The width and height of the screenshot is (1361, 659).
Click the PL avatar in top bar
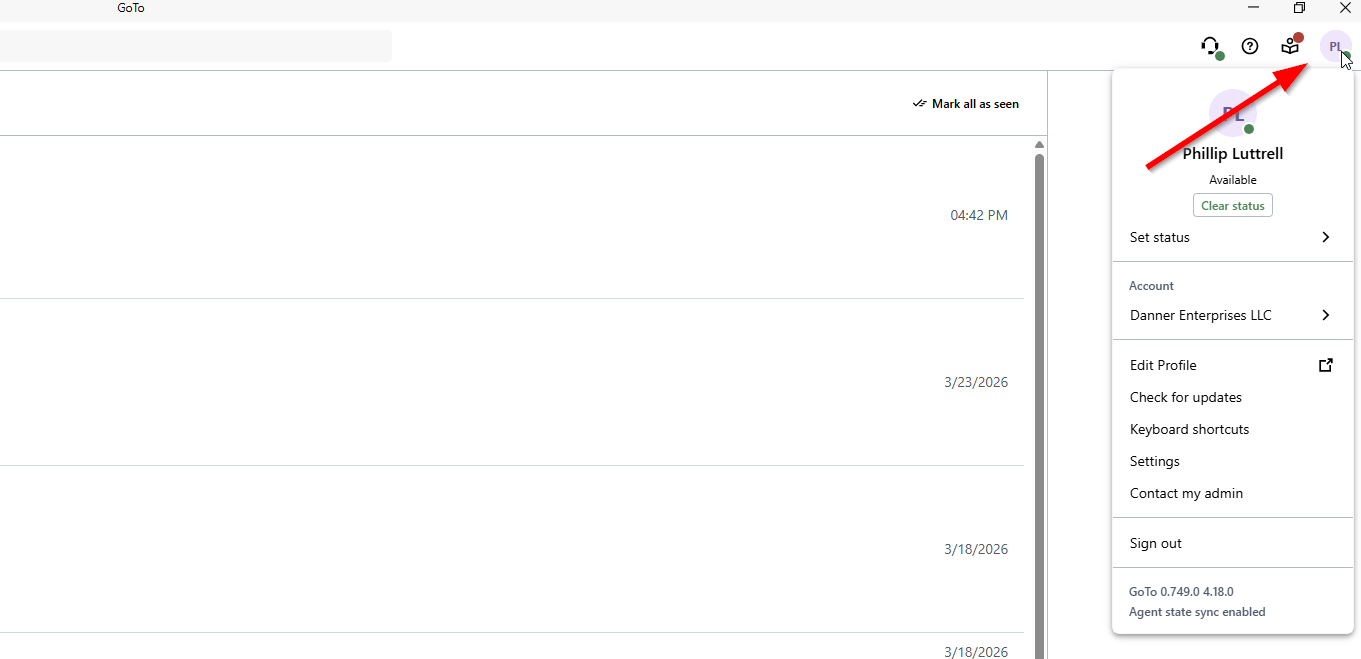coord(1334,46)
